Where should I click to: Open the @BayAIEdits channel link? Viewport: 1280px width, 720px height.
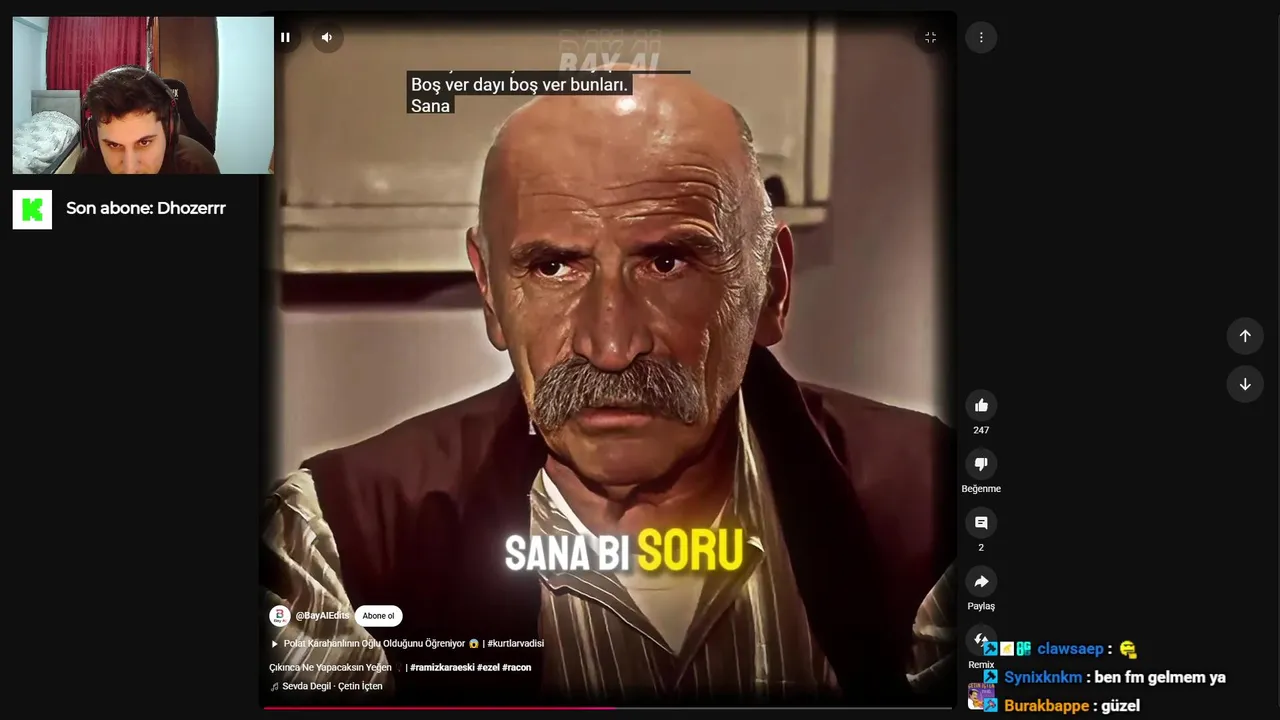click(x=322, y=616)
